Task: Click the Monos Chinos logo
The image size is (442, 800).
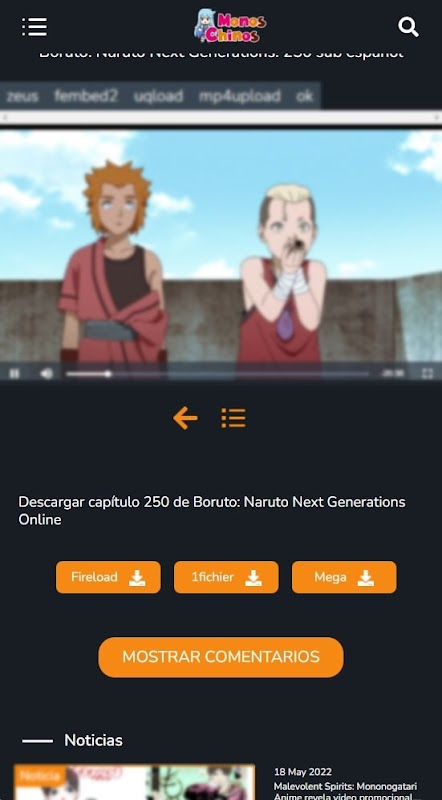Action: click(230, 26)
